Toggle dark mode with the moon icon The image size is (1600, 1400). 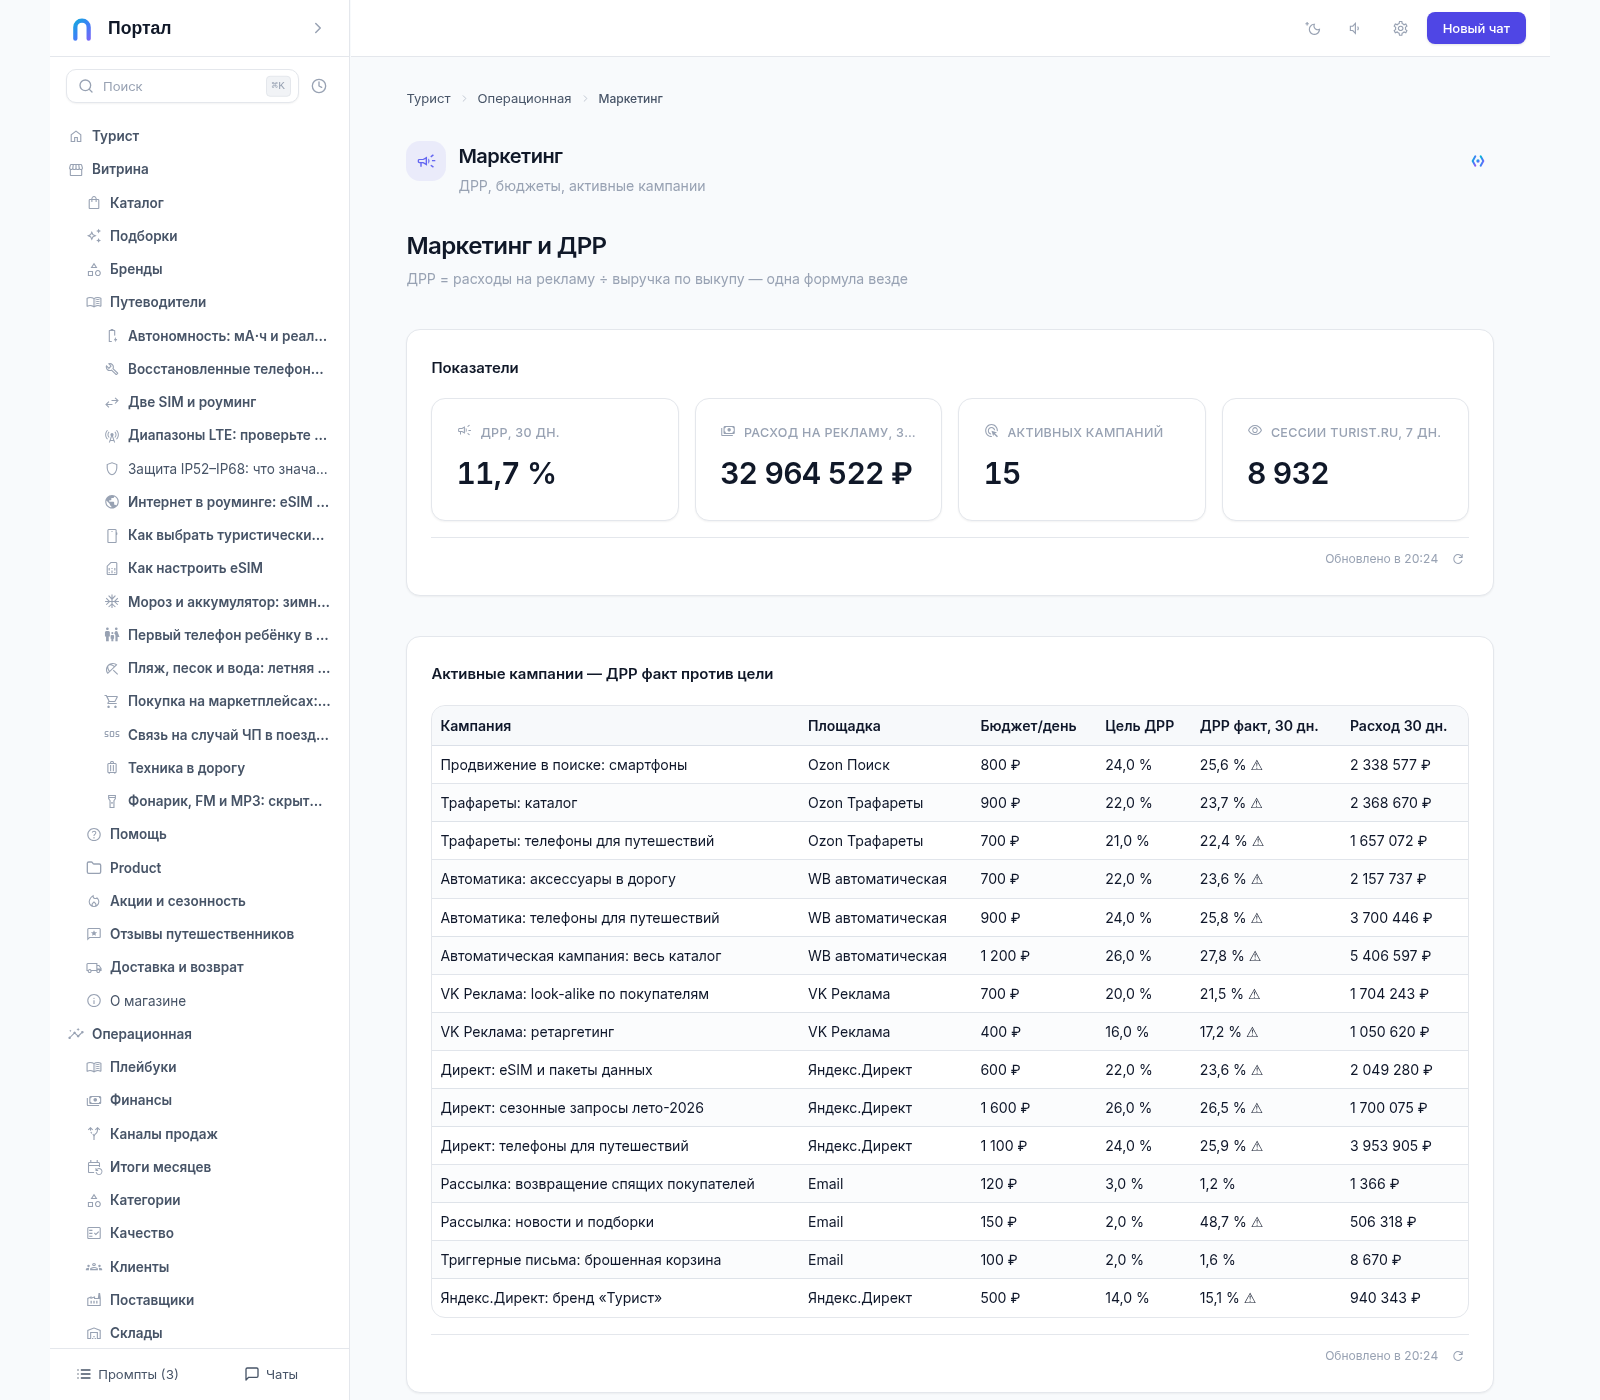tap(1313, 29)
